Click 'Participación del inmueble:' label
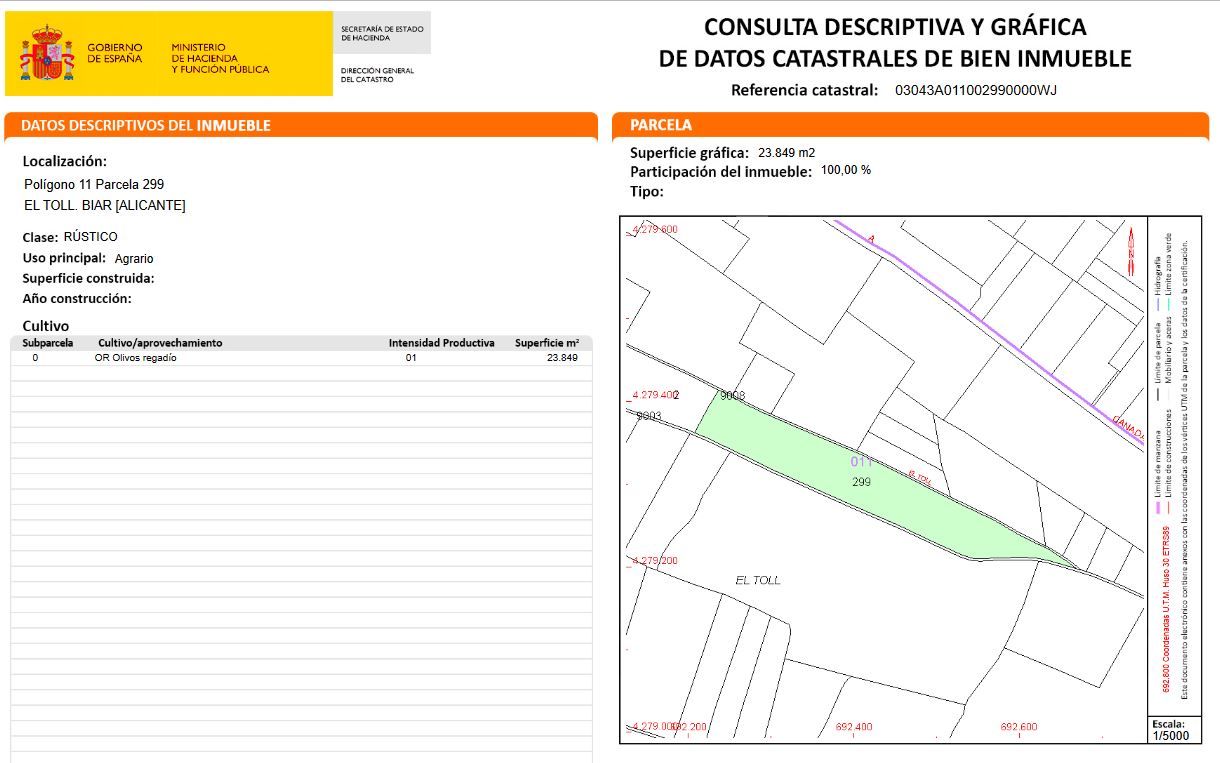The image size is (1220, 763). tap(721, 171)
